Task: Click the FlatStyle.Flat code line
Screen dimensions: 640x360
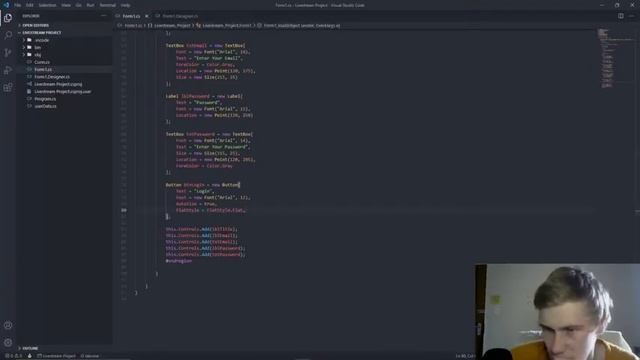Action: (x=211, y=210)
